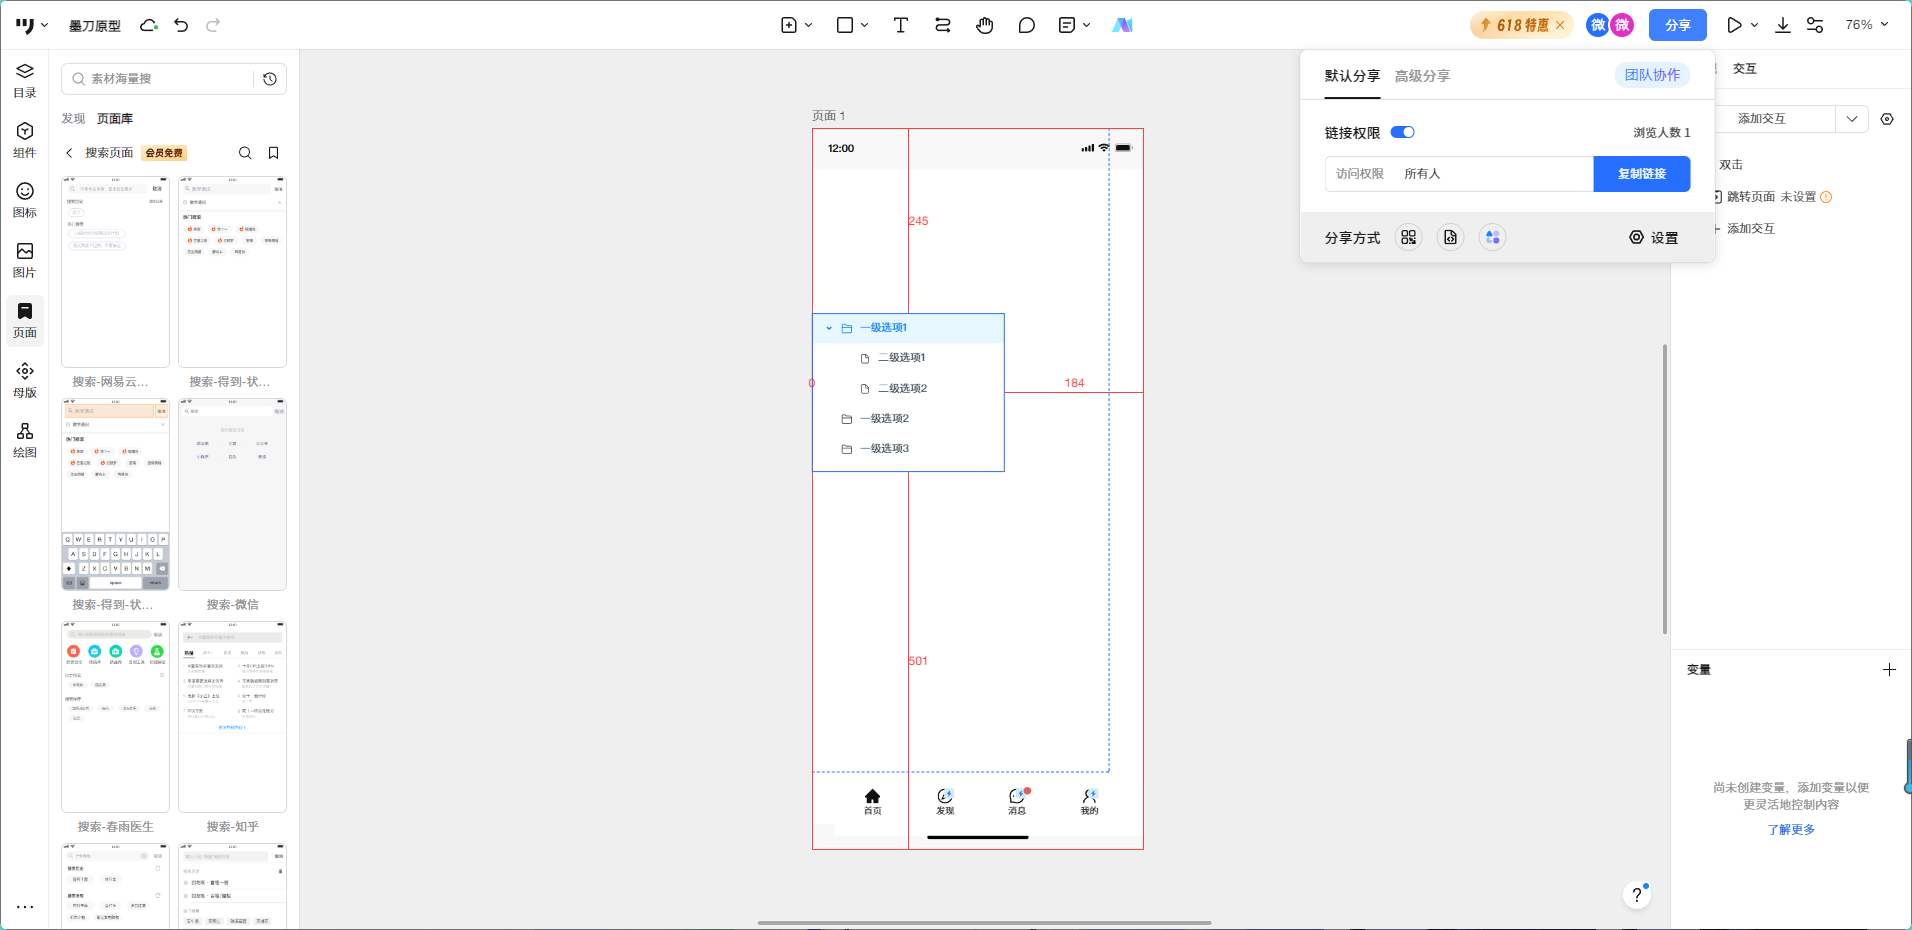The height and width of the screenshot is (930, 1912).
Task: Click the 添加交互 link with plus
Action: tap(1745, 229)
